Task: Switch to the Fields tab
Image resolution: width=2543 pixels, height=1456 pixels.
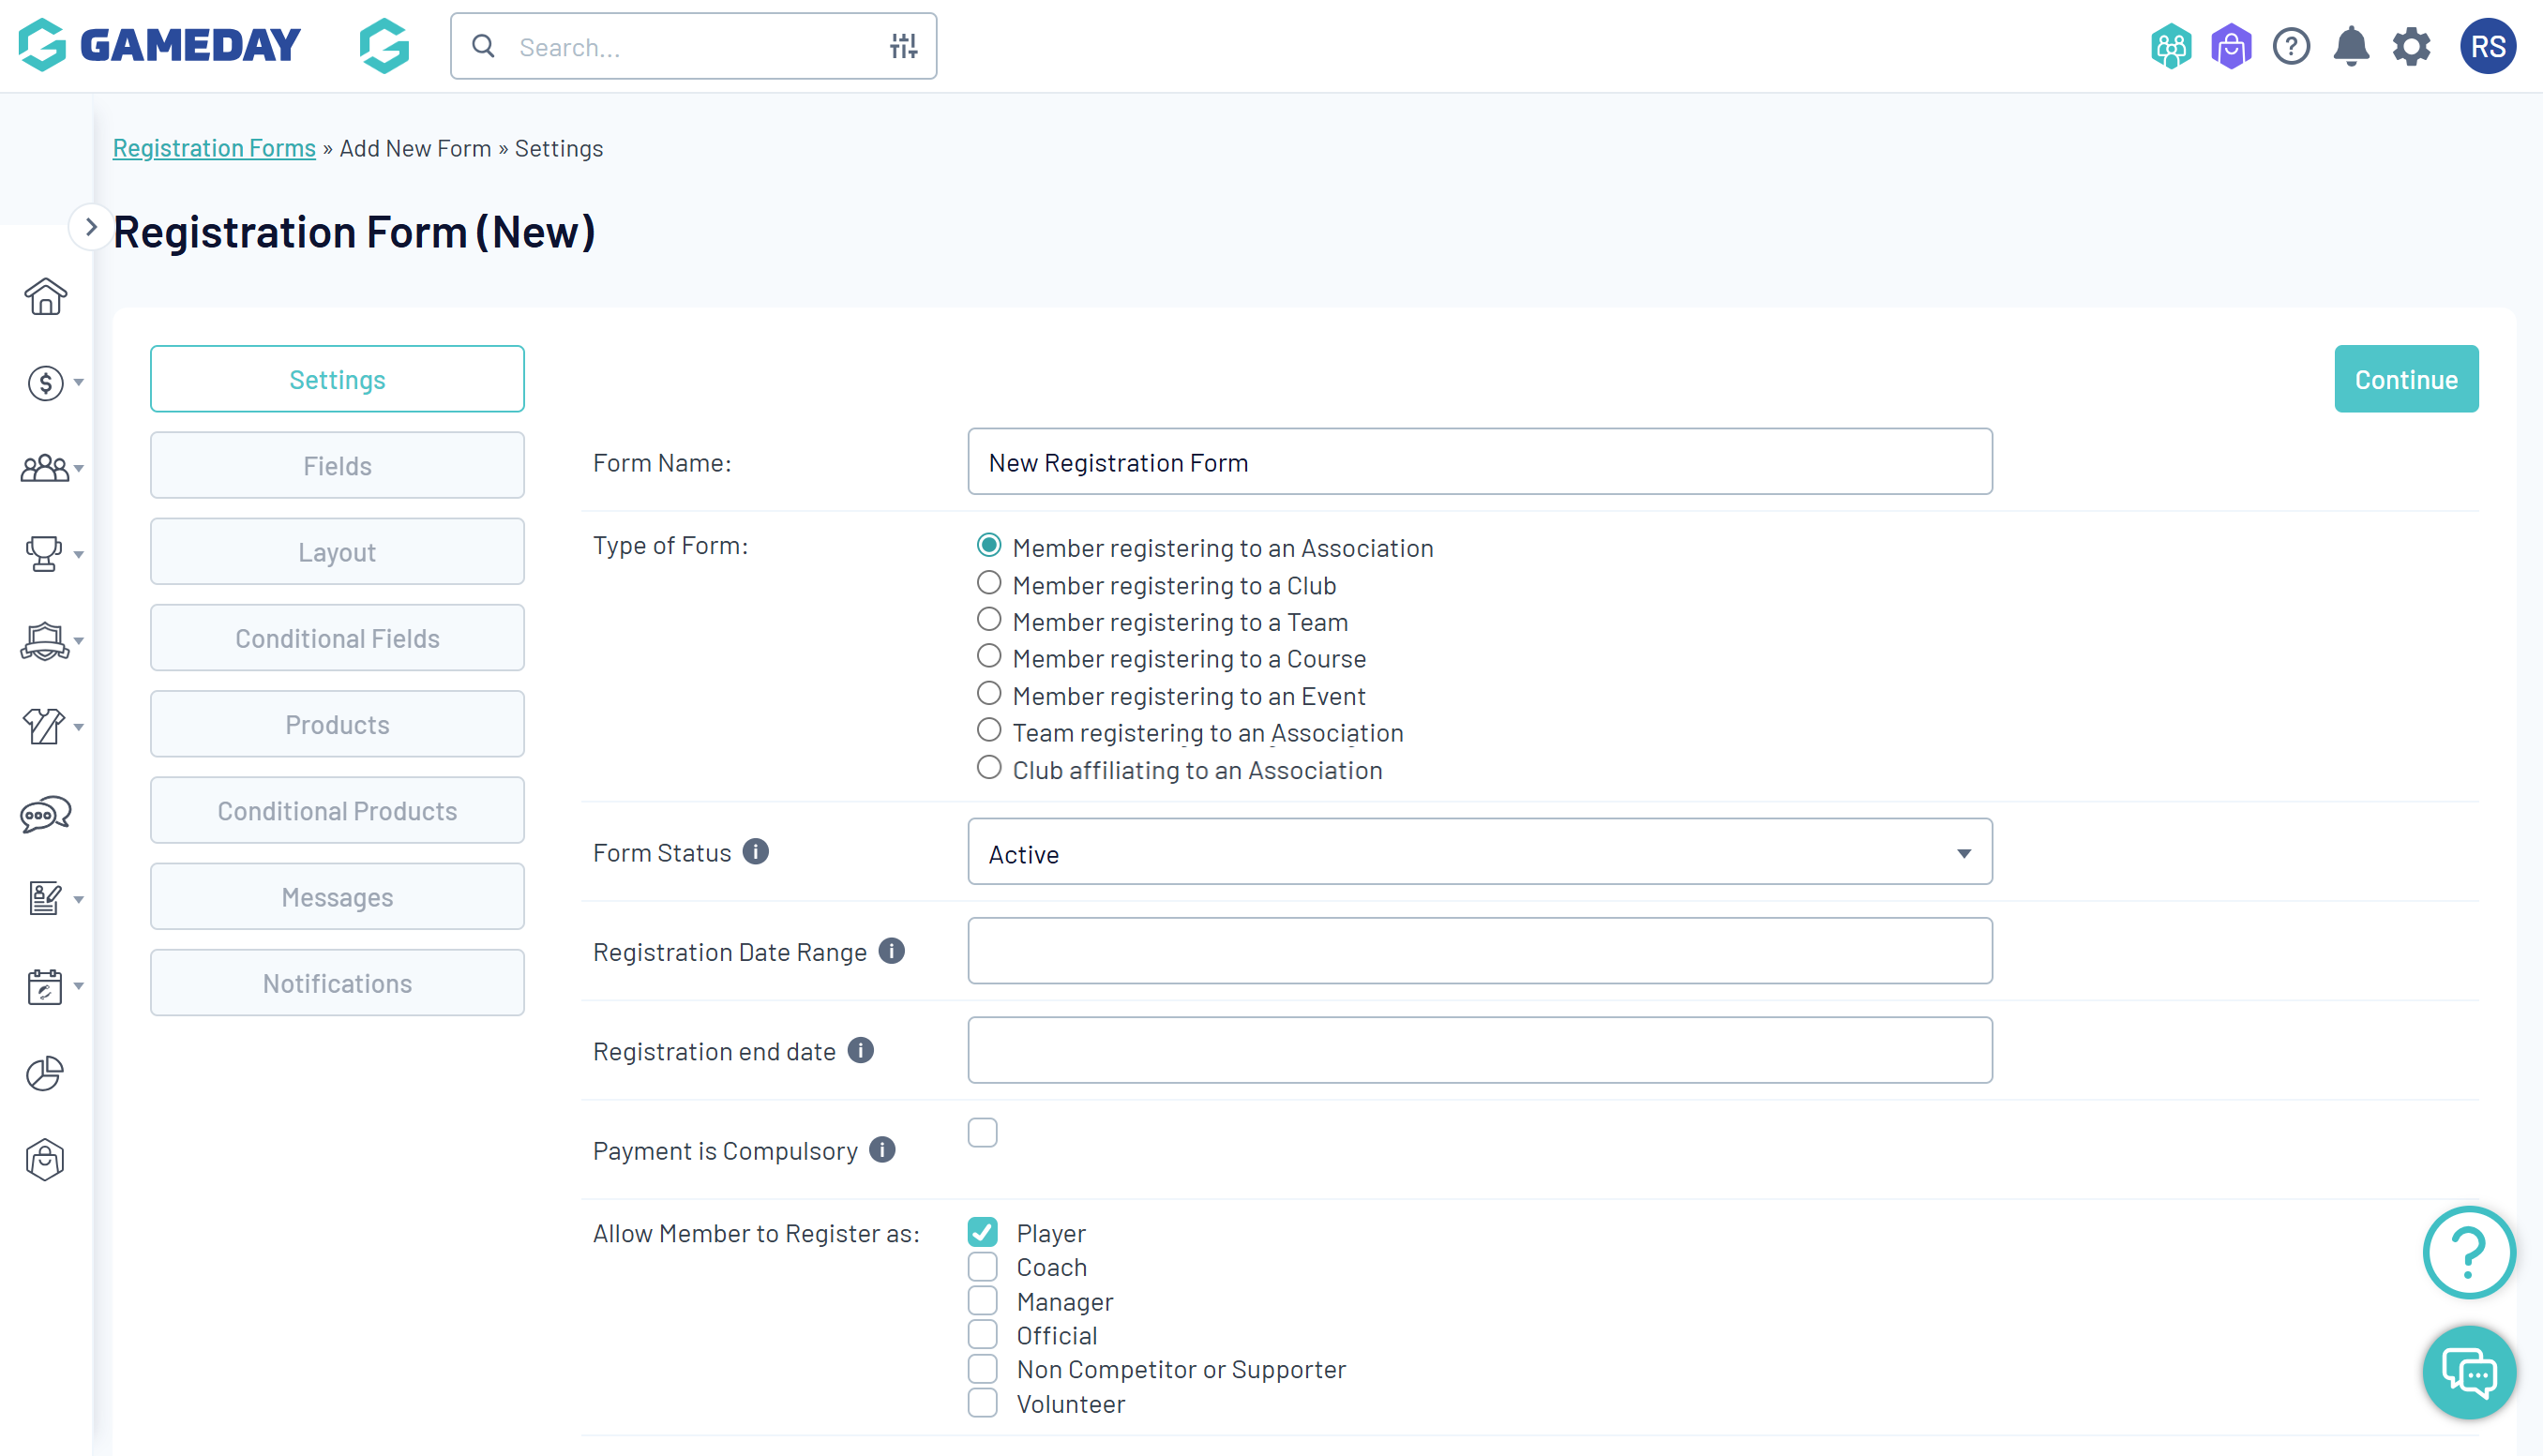Action: click(x=337, y=466)
